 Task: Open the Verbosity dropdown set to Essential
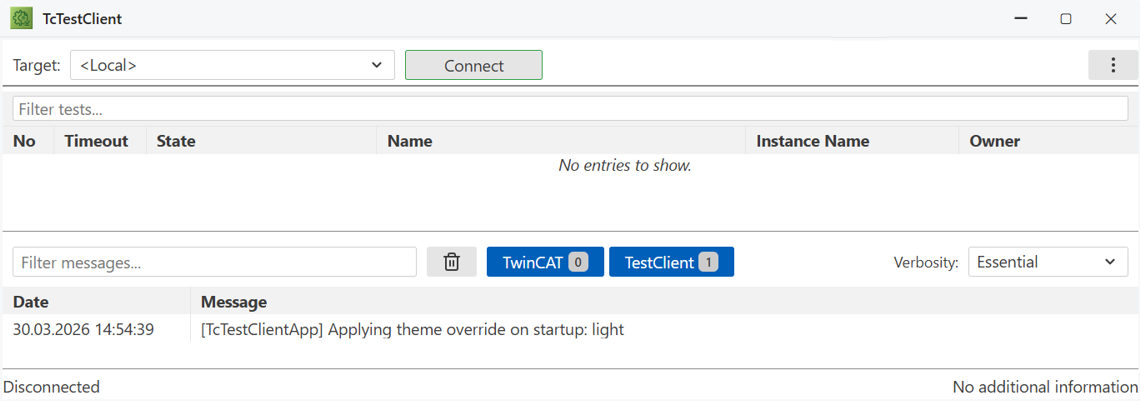tap(1048, 262)
